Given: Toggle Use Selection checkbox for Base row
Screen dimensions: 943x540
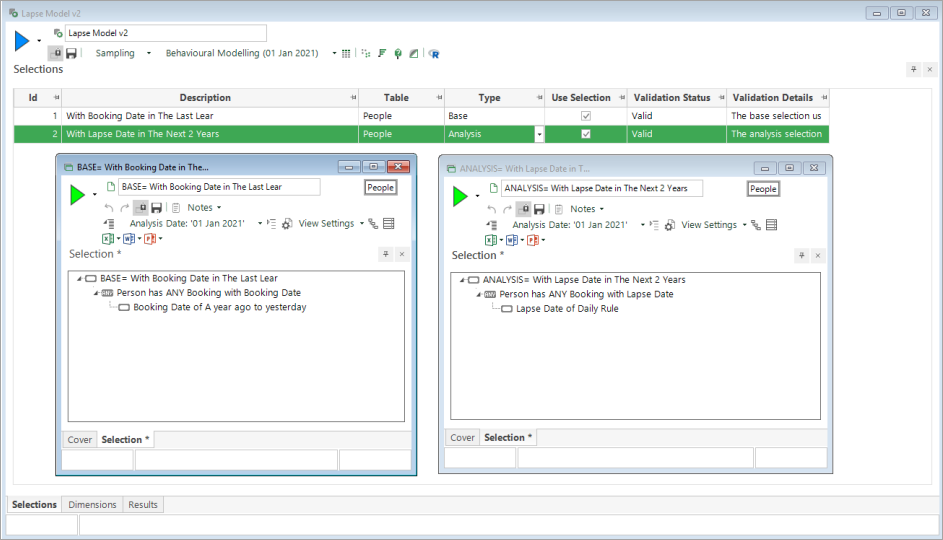Looking at the screenshot, I should click(586, 116).
